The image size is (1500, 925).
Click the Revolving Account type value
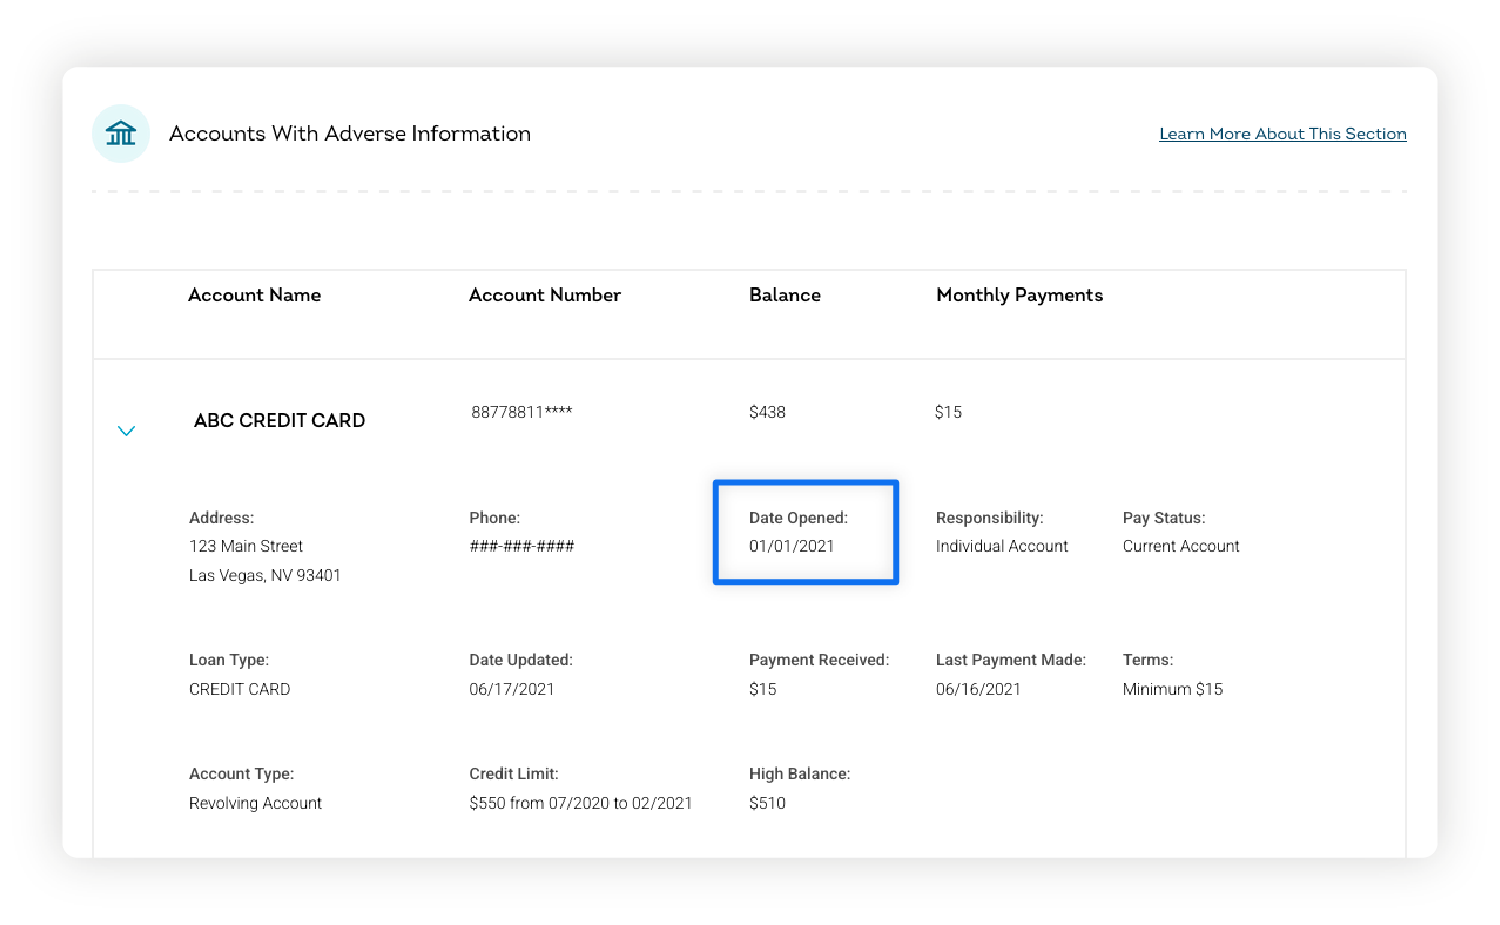coord(255,803)
